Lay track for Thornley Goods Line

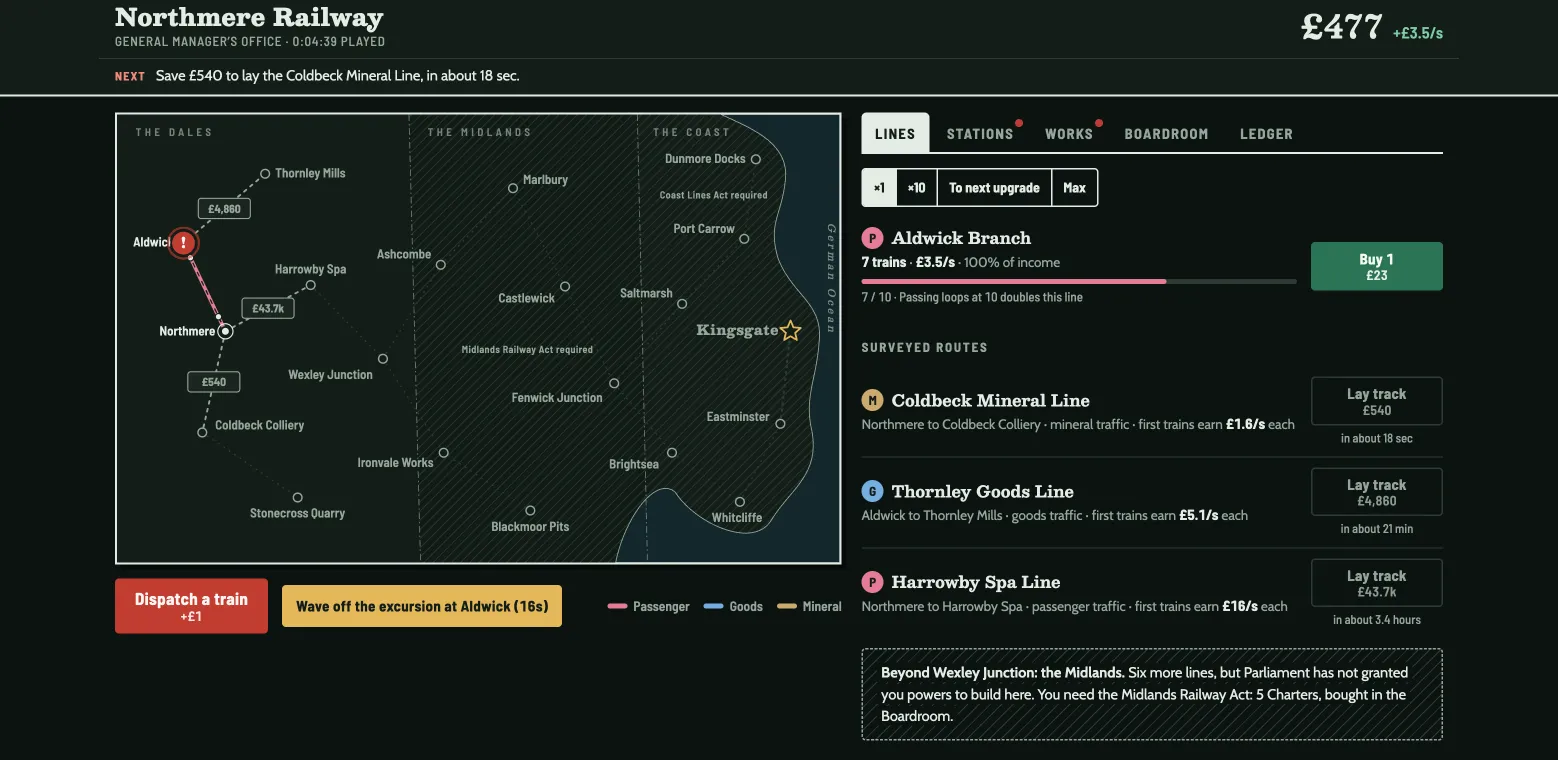point(1376,492)
